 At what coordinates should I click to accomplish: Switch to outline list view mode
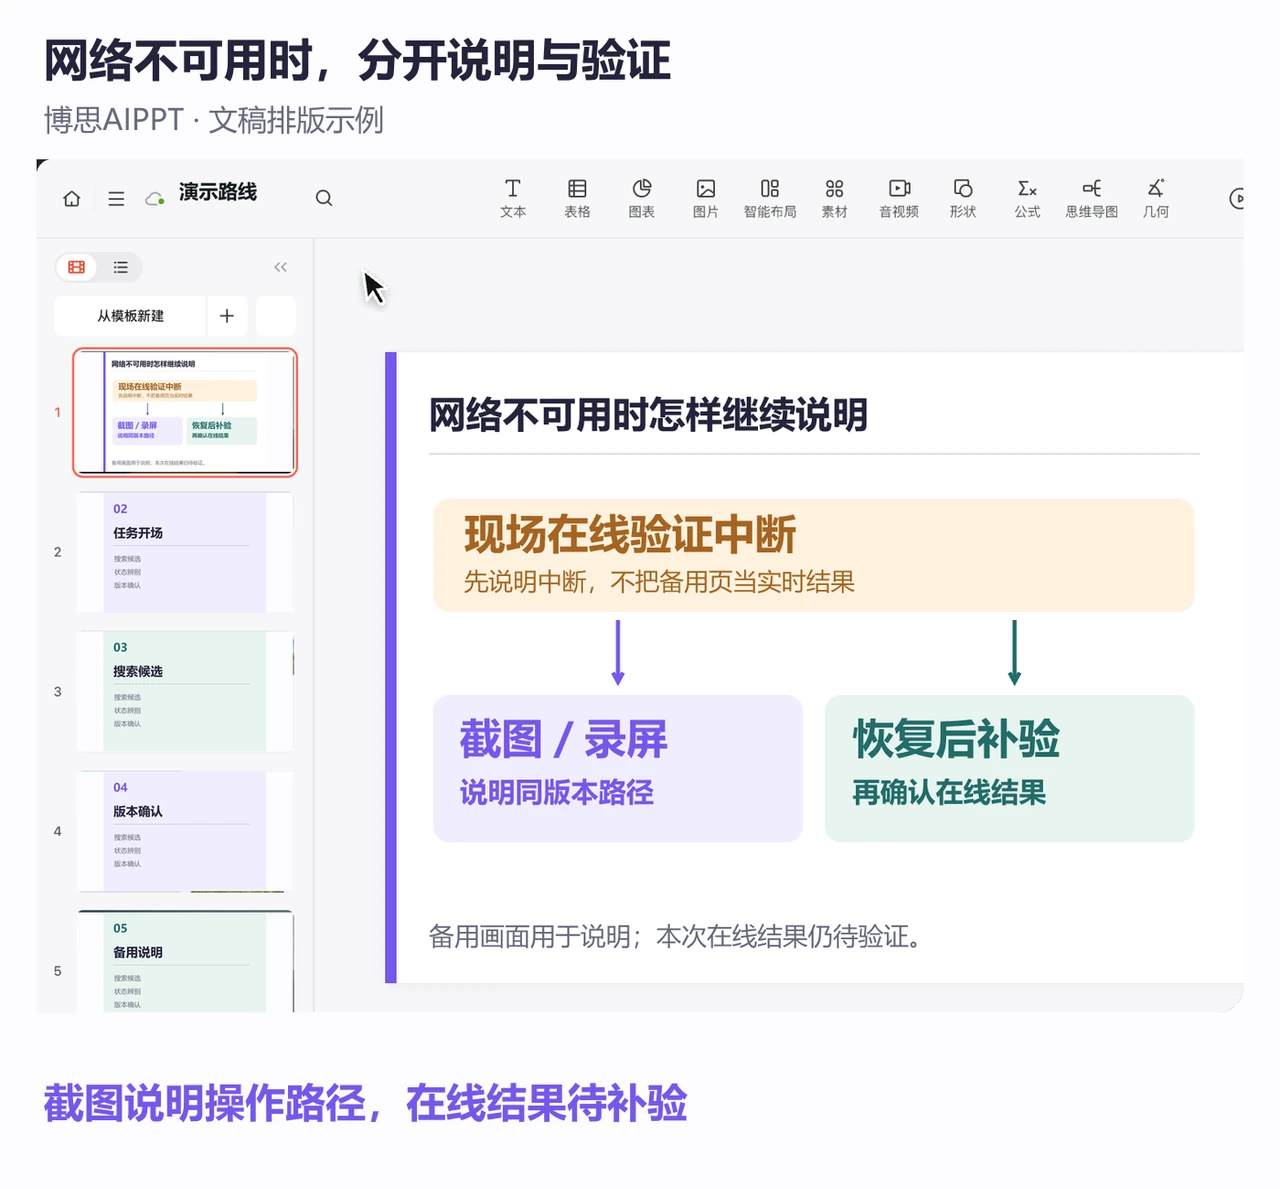(120, 267)
